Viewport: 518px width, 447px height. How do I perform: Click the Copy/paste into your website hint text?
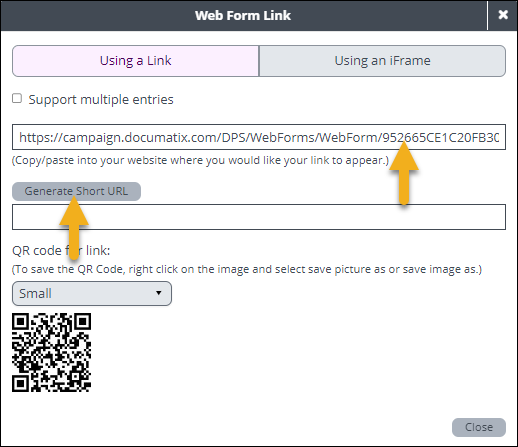[200, 160]
